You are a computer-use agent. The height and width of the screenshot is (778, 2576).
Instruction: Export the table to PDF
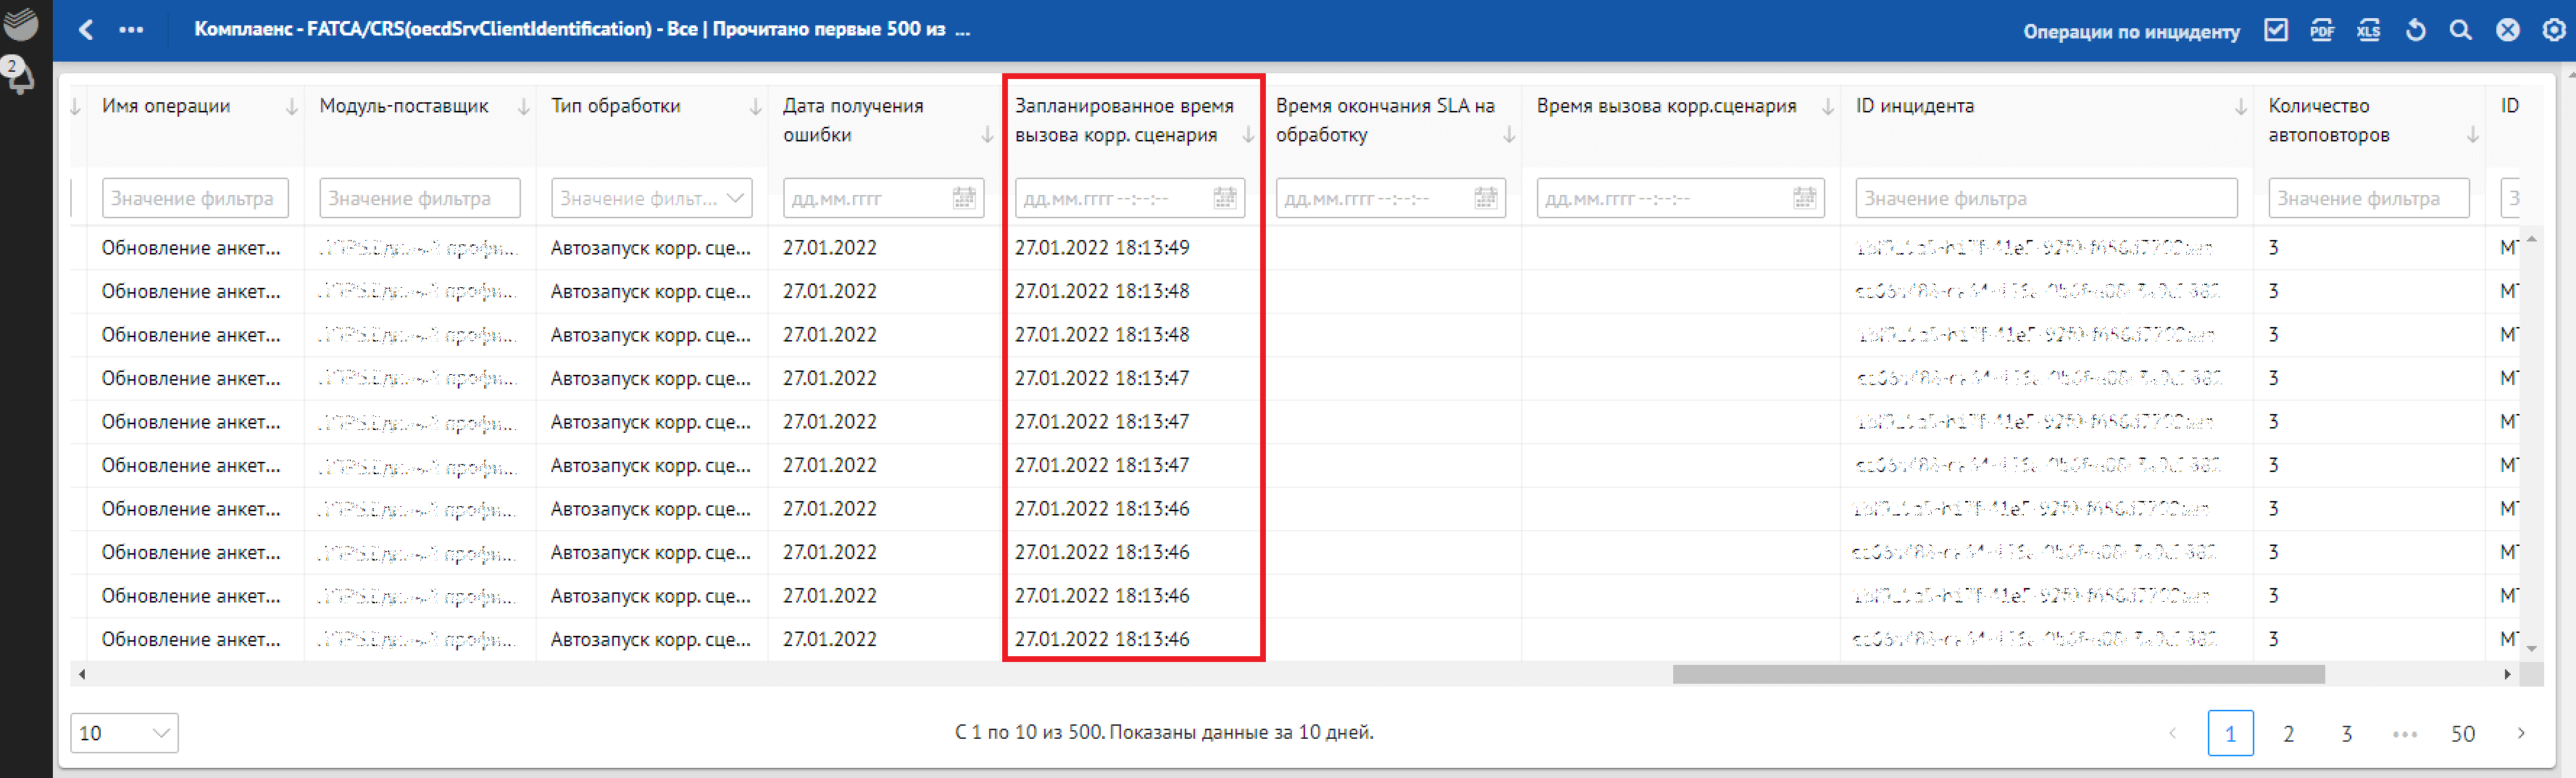[2321, 30]
